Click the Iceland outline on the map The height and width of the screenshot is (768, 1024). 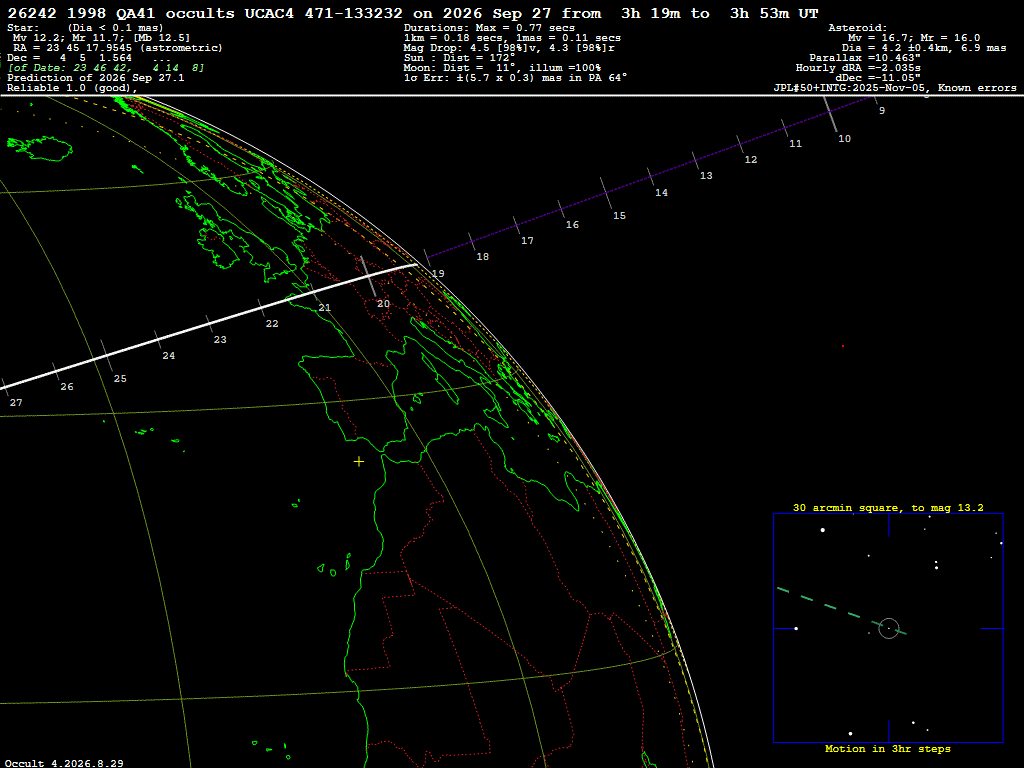point(39,148)
